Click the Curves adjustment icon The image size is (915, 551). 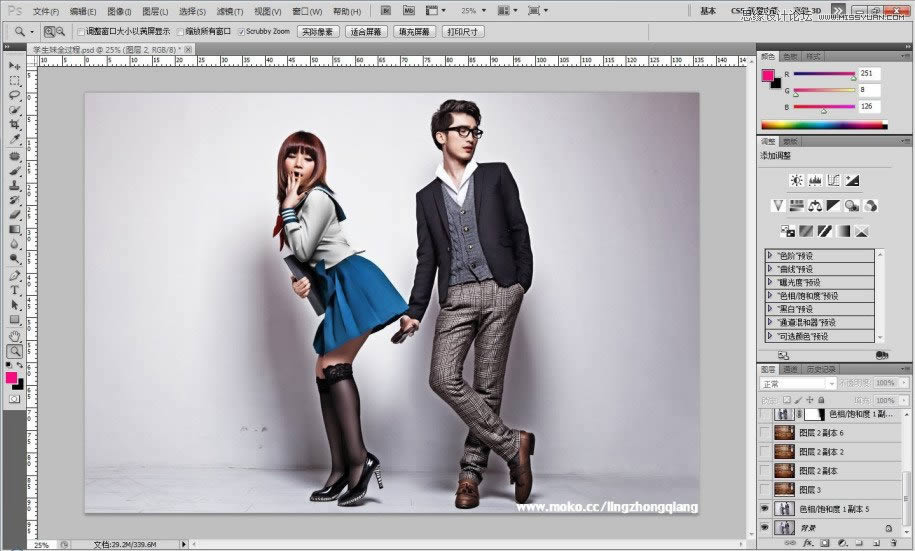(833, 180)
